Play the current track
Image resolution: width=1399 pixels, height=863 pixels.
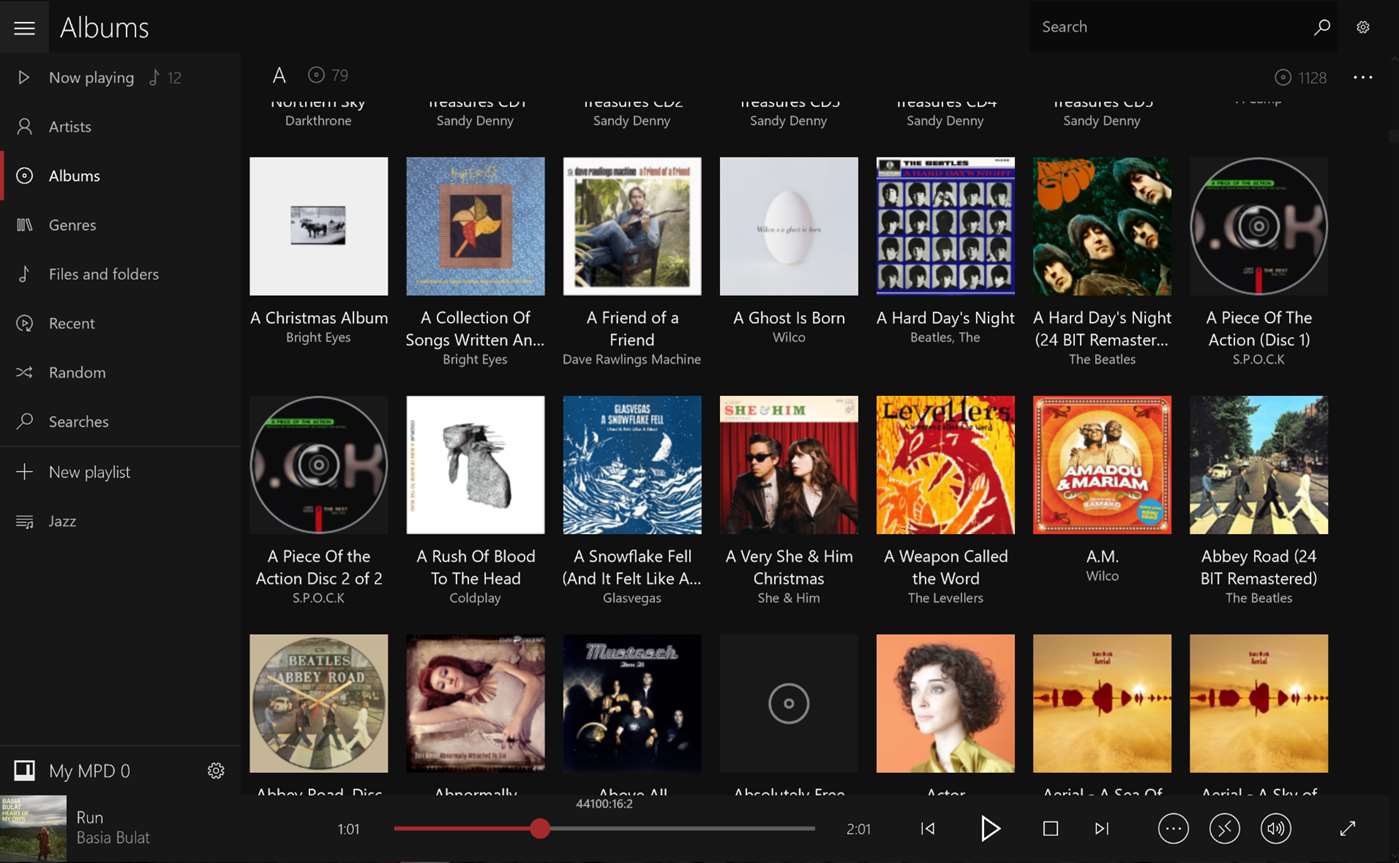click(x=990, y=828)
